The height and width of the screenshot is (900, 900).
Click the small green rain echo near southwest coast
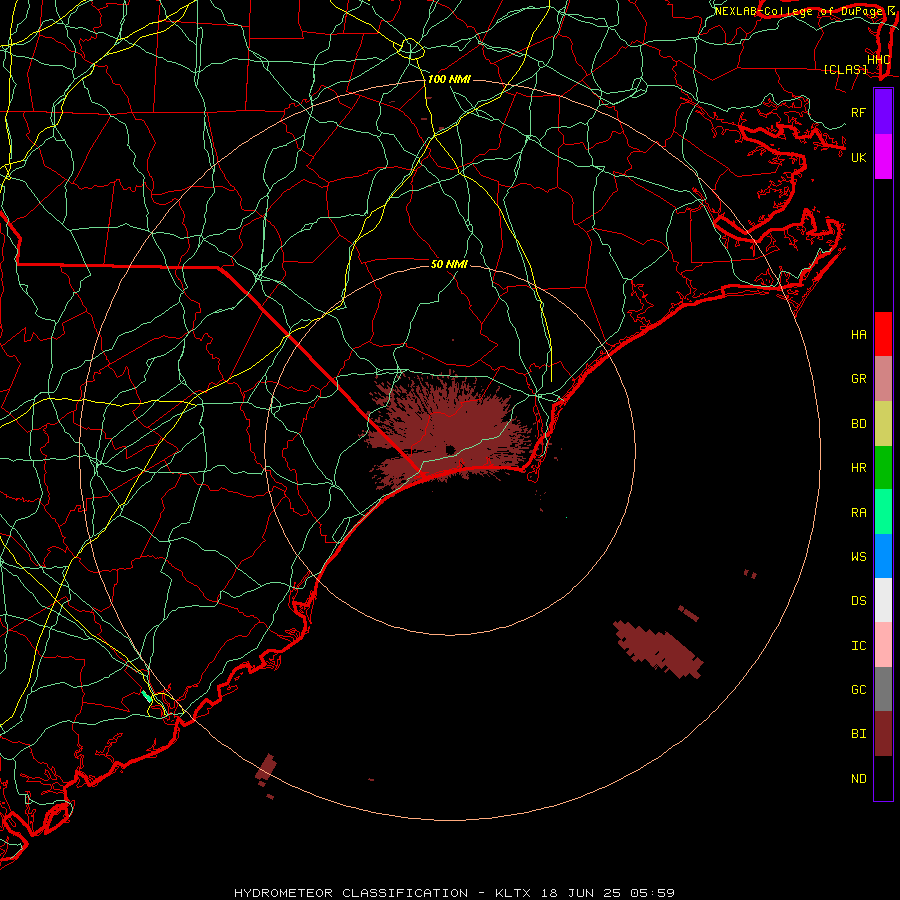point(147,696)
